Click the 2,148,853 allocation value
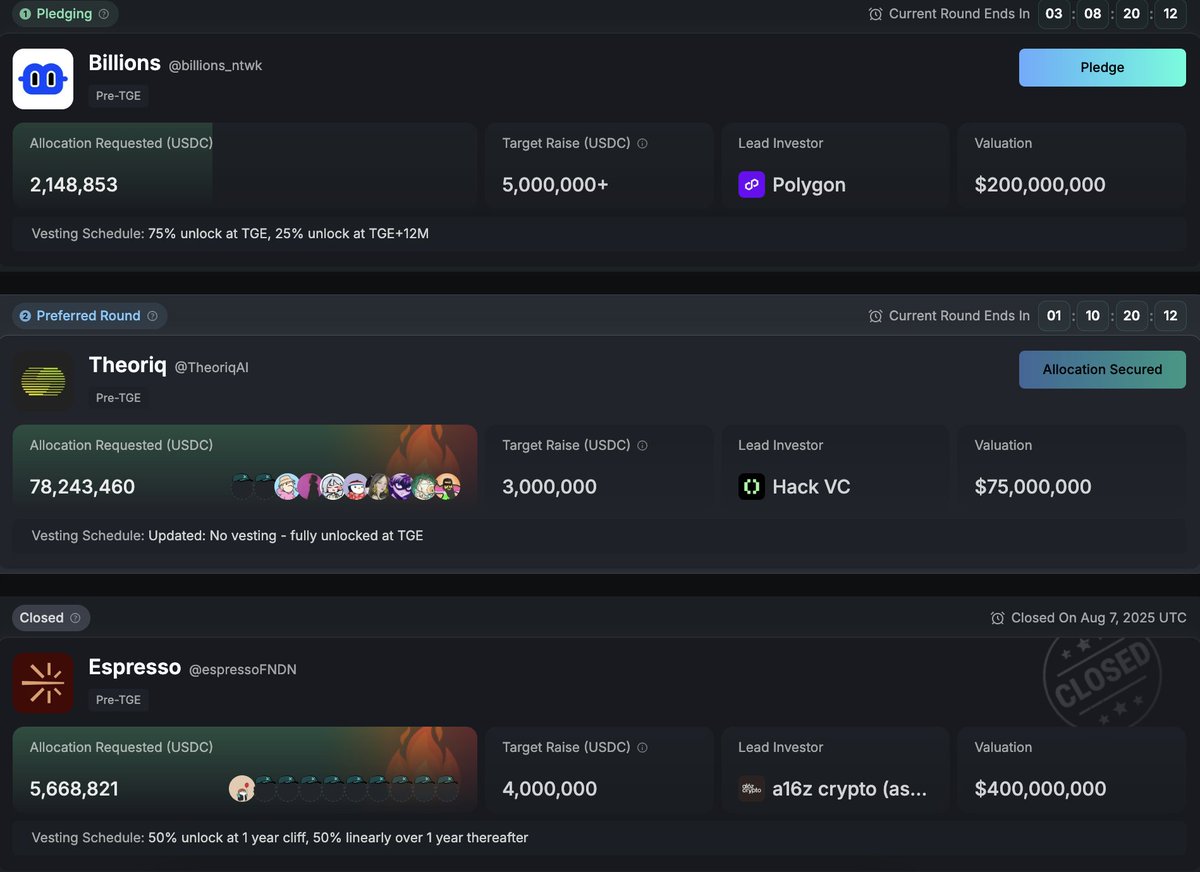The image size is (1200, 872). click(74, 185)
